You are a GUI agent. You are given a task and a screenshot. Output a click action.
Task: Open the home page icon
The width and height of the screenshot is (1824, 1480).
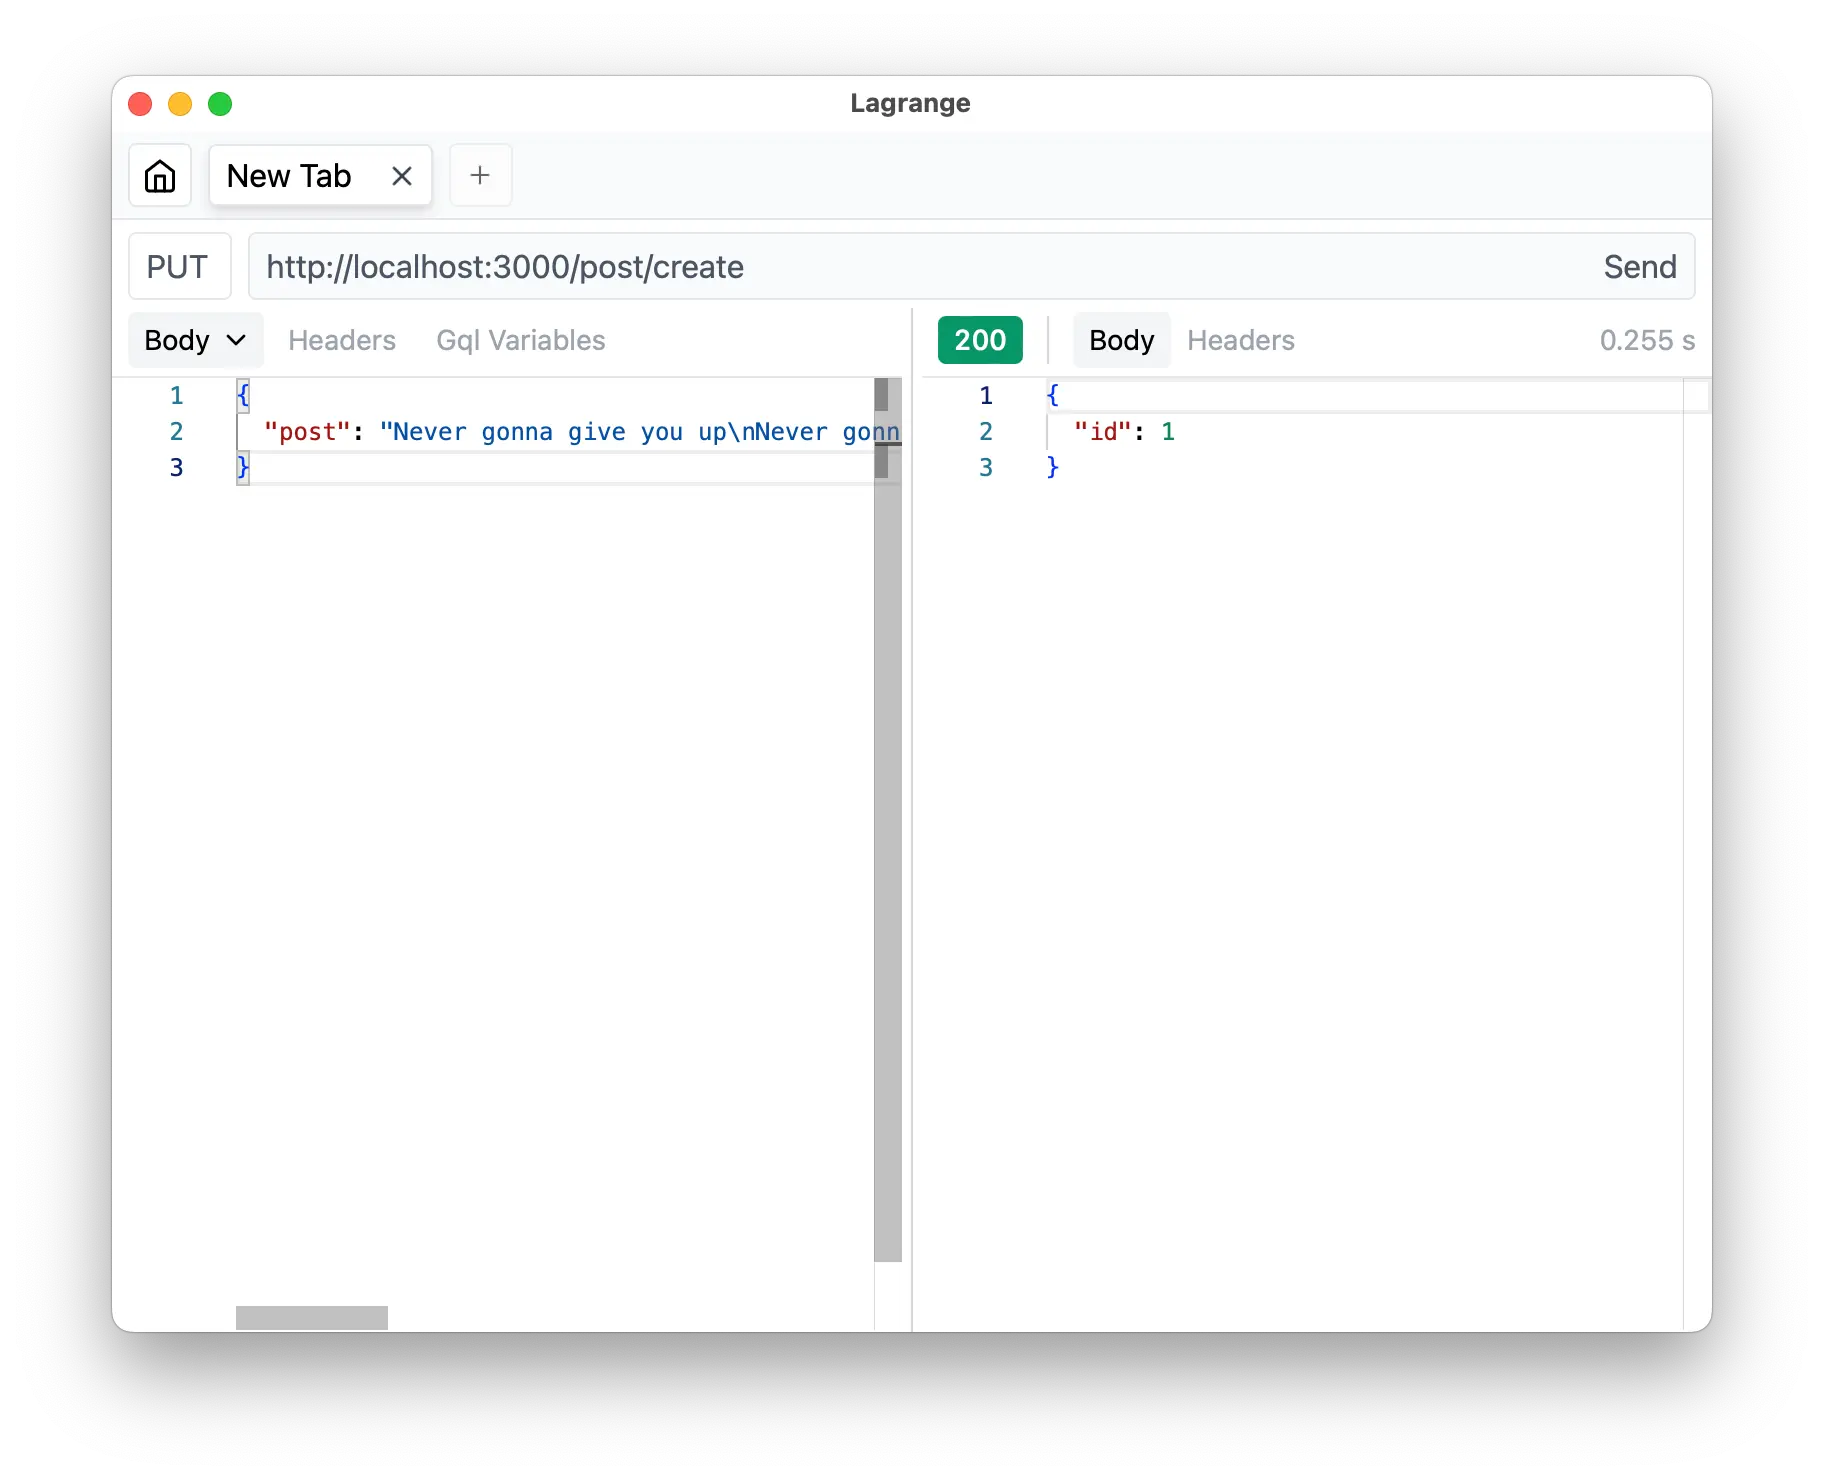point(160,176)
